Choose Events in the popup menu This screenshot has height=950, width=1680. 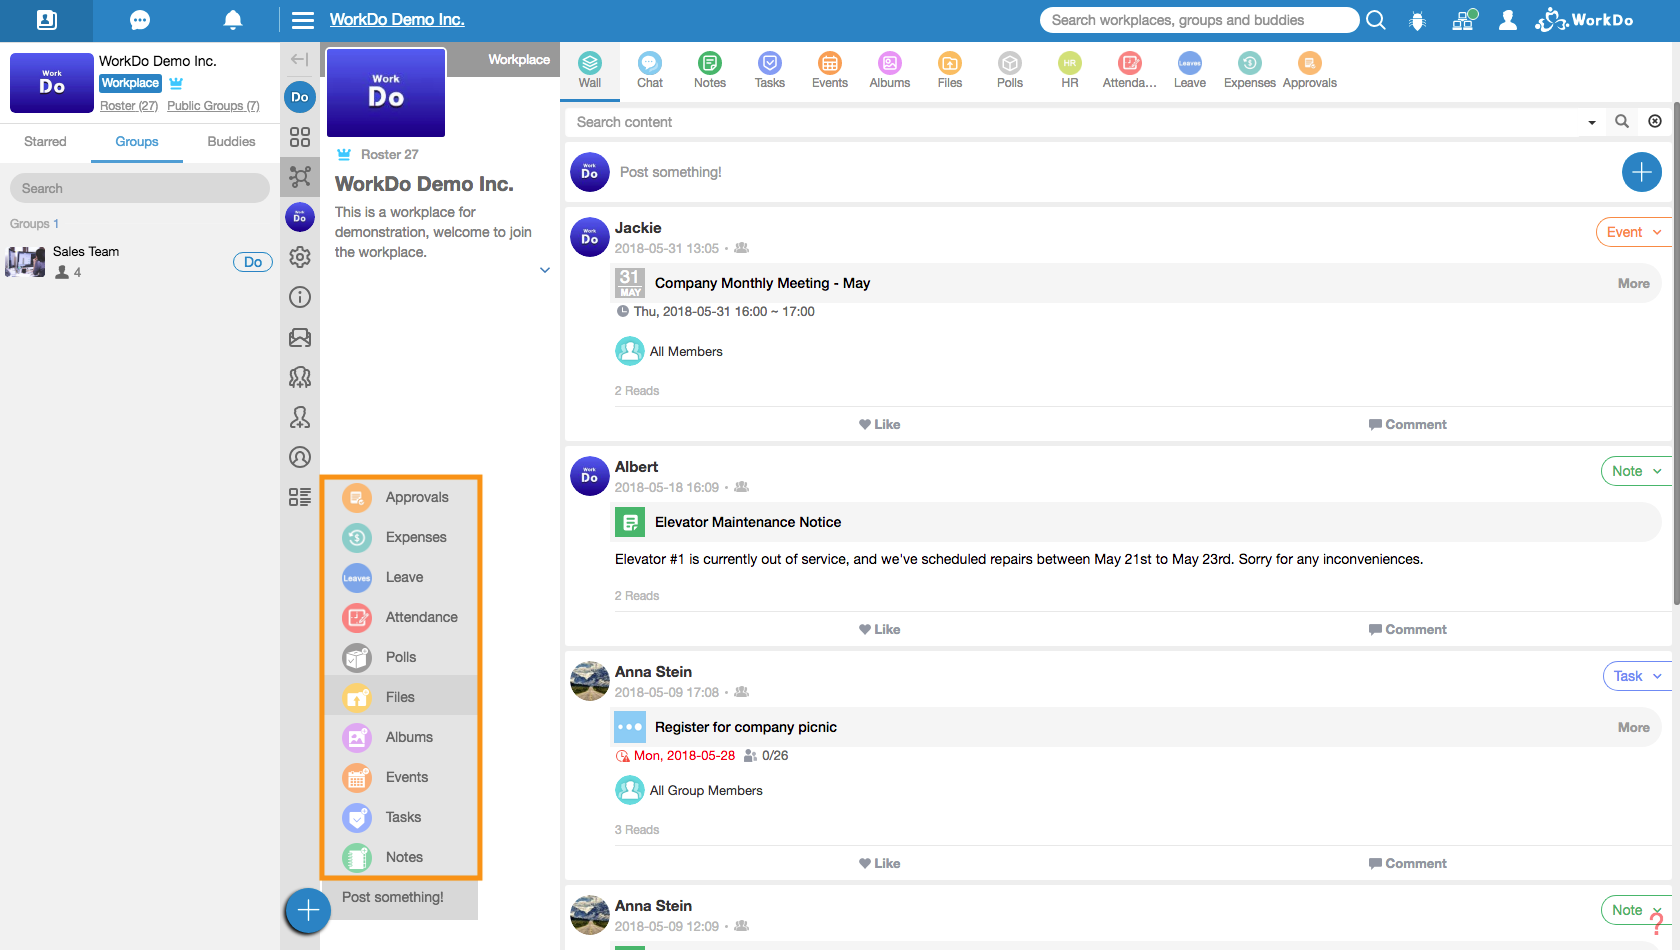[401, 777]
